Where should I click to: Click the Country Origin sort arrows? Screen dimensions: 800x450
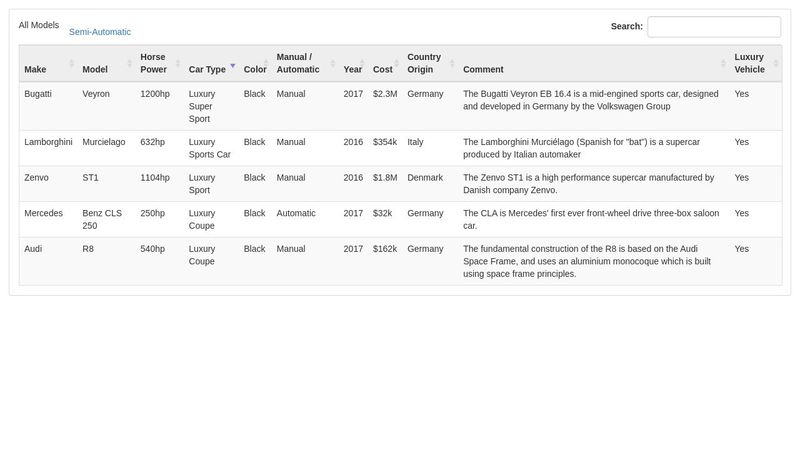point(452,63)
